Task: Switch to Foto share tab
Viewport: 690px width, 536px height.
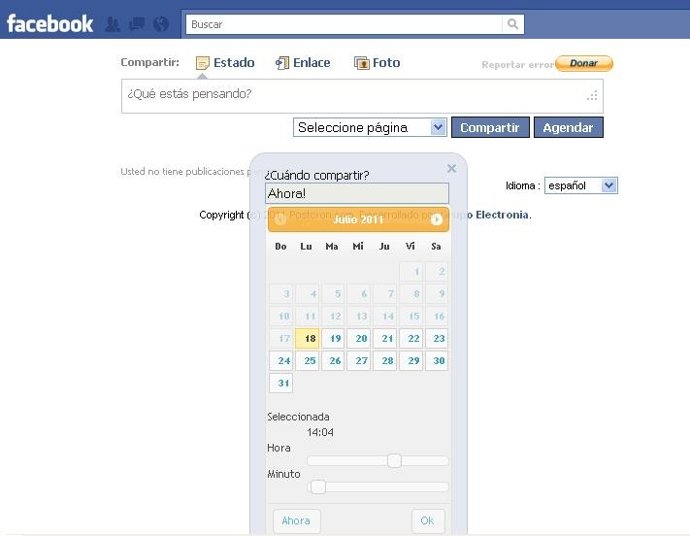Action: click(377, 62)
